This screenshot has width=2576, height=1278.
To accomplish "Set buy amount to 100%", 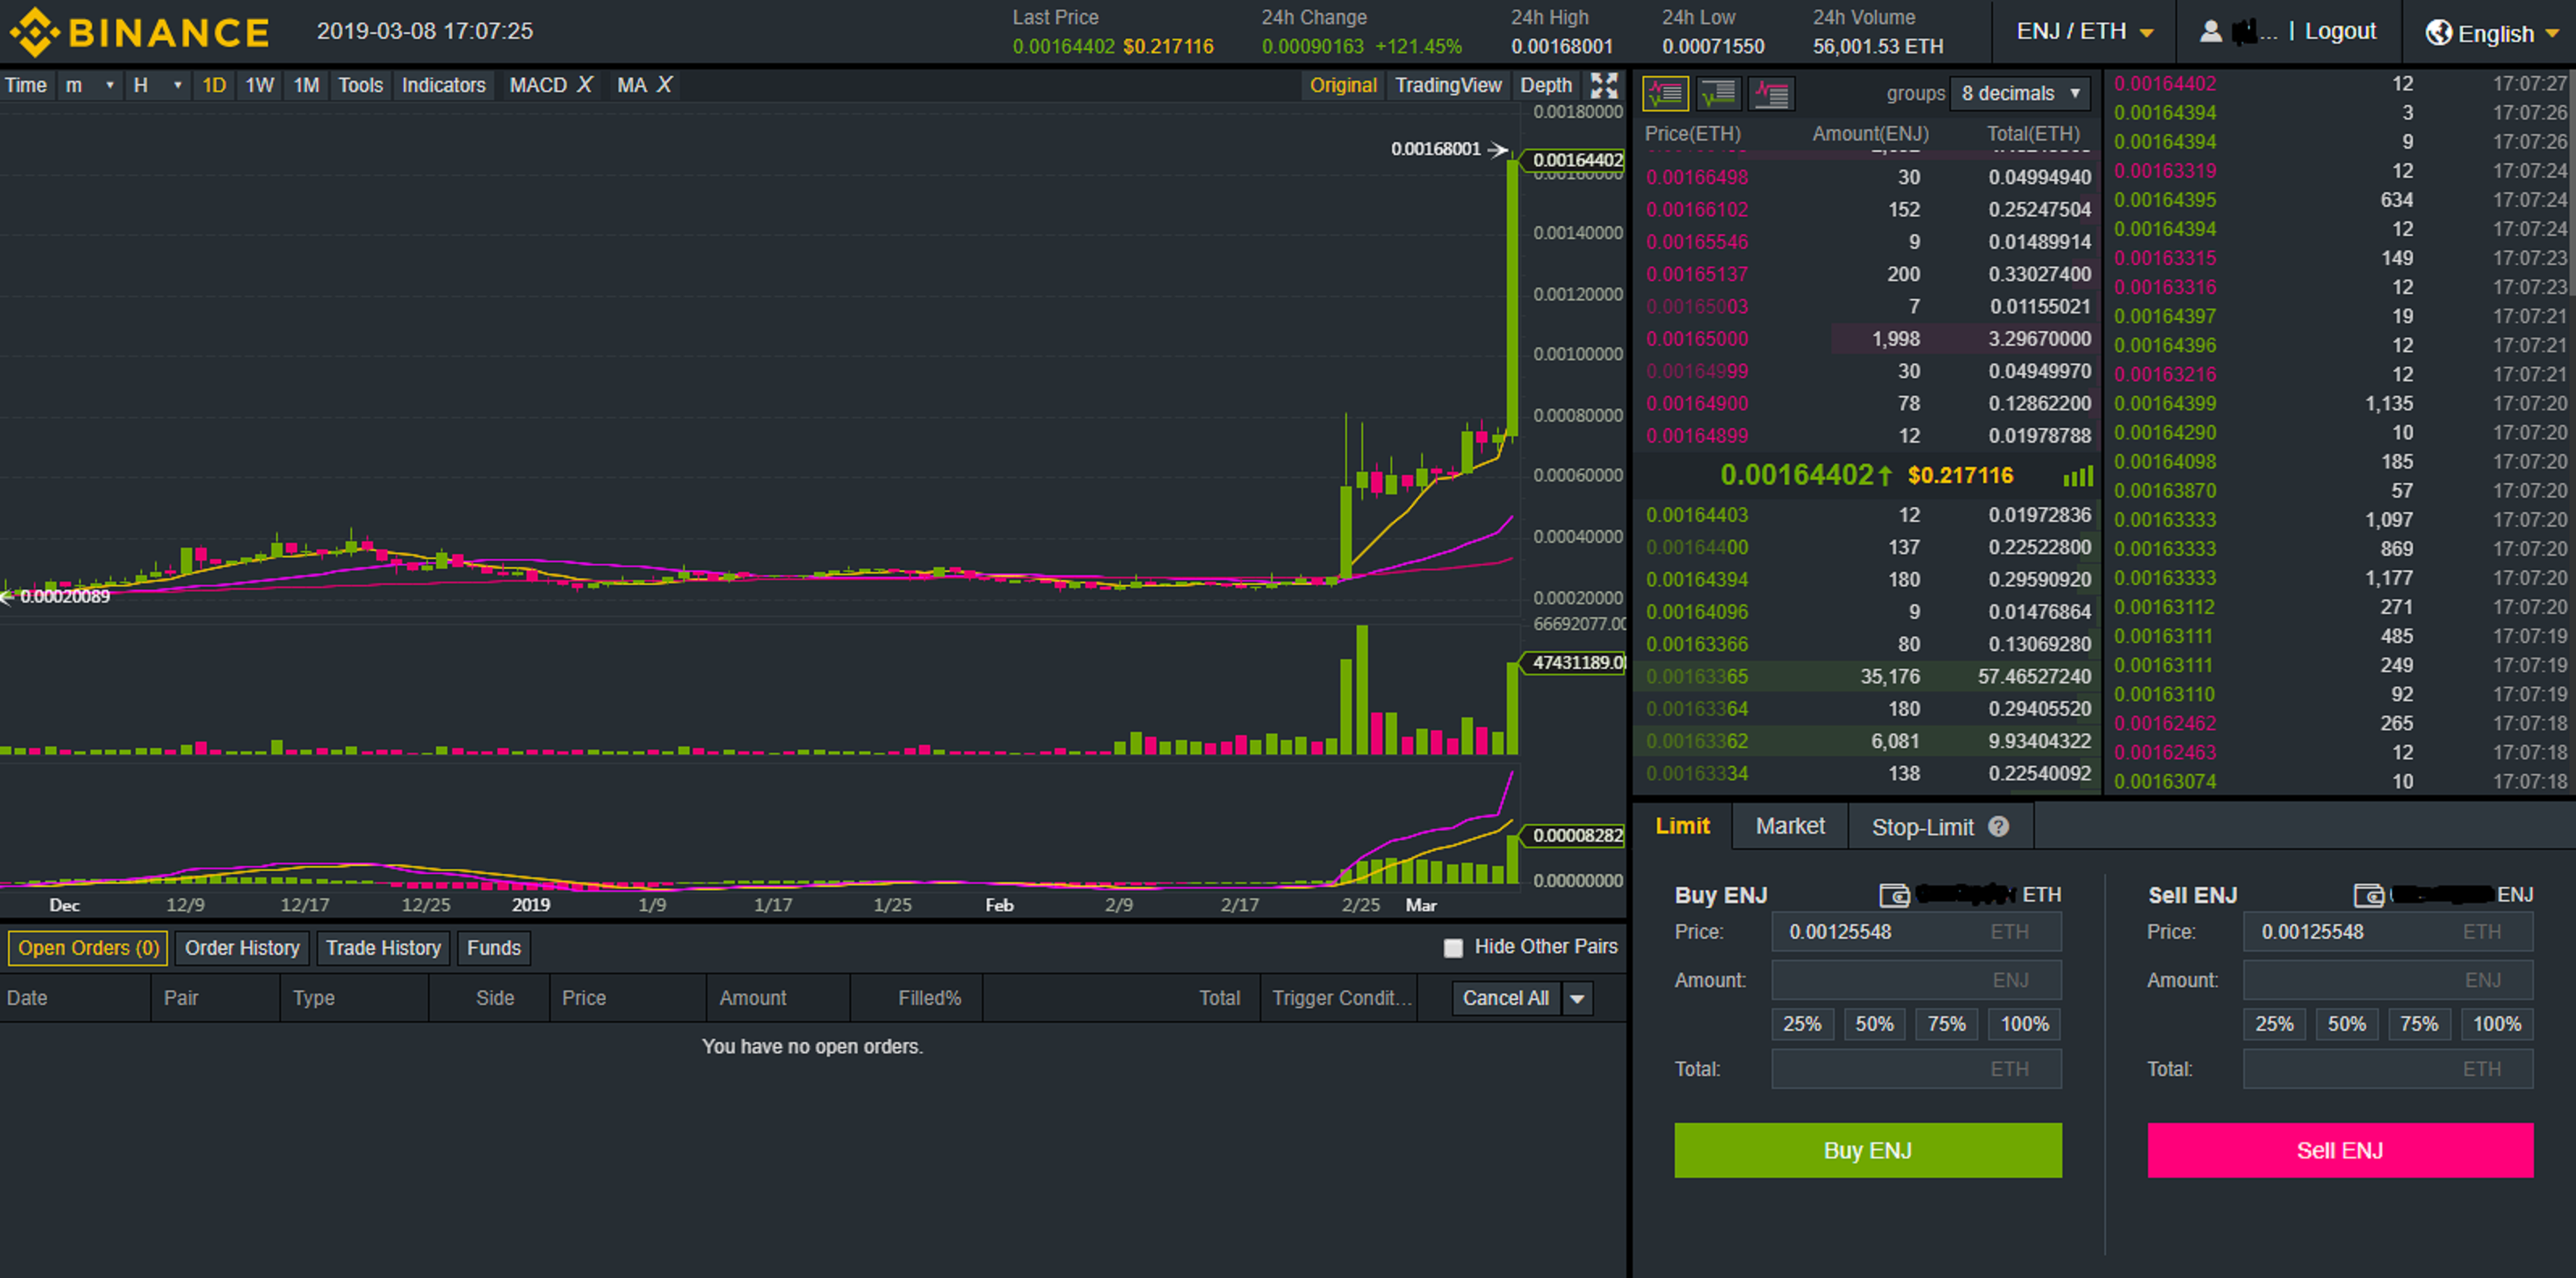I will click(x=2025, y=1024).
